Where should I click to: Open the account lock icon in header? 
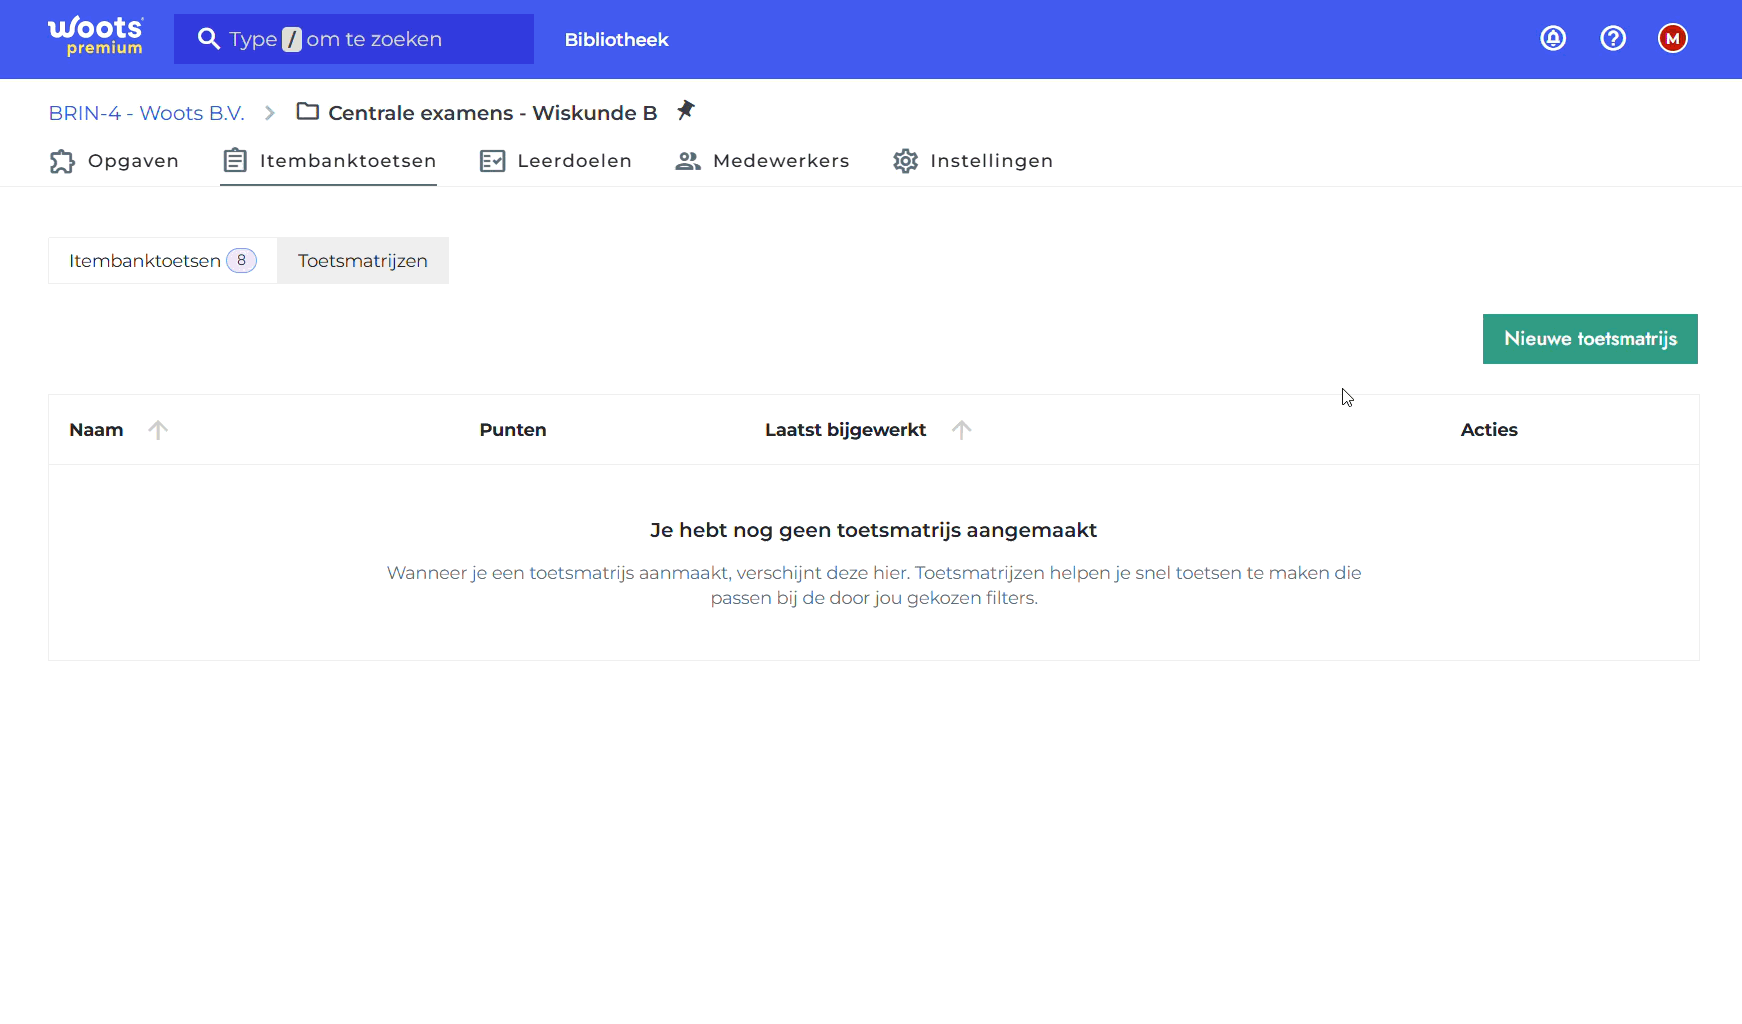tap(1553, 38)
